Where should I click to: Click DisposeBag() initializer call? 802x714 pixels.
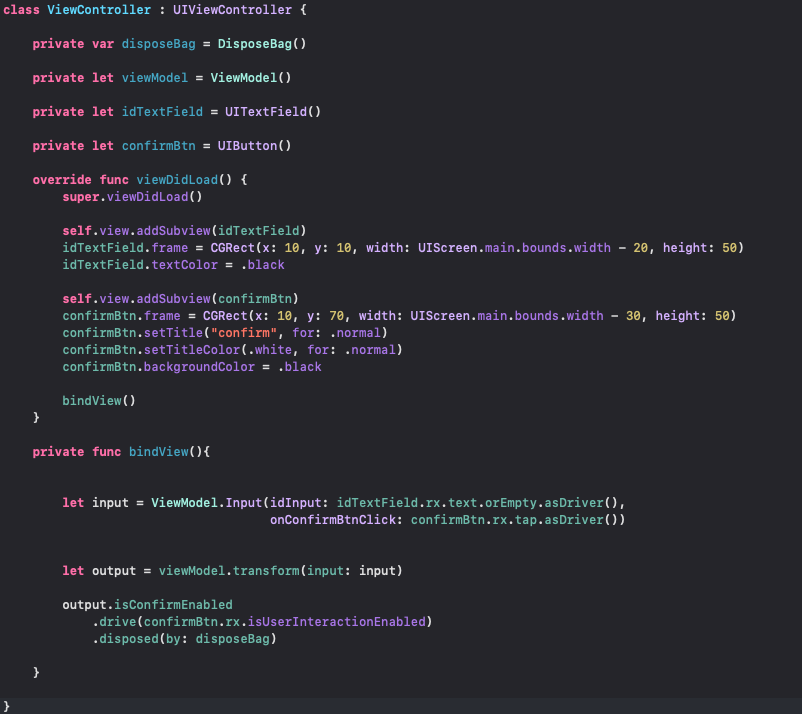pyautogui.click(x=262, y=44)
